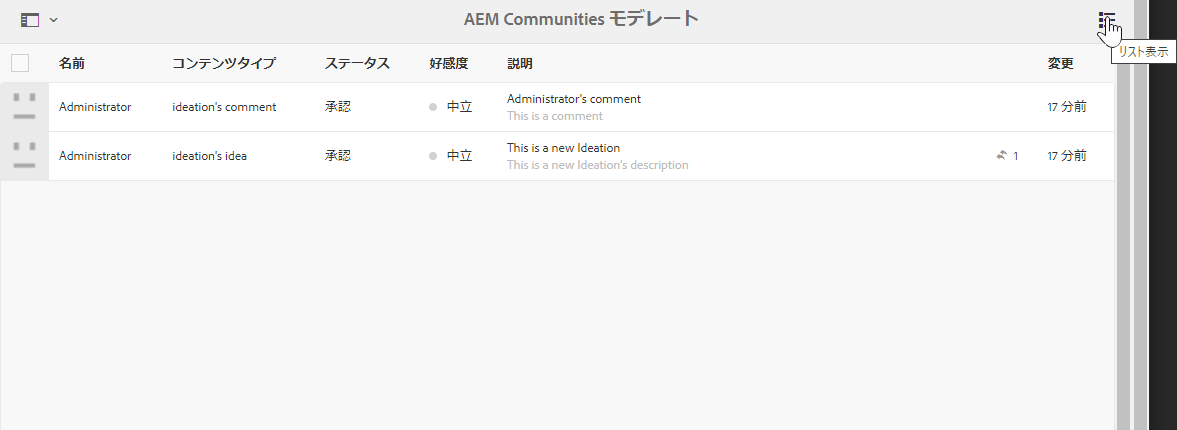
Task: Sort by コンテンツタイプ column header
Action: [224, 63]
